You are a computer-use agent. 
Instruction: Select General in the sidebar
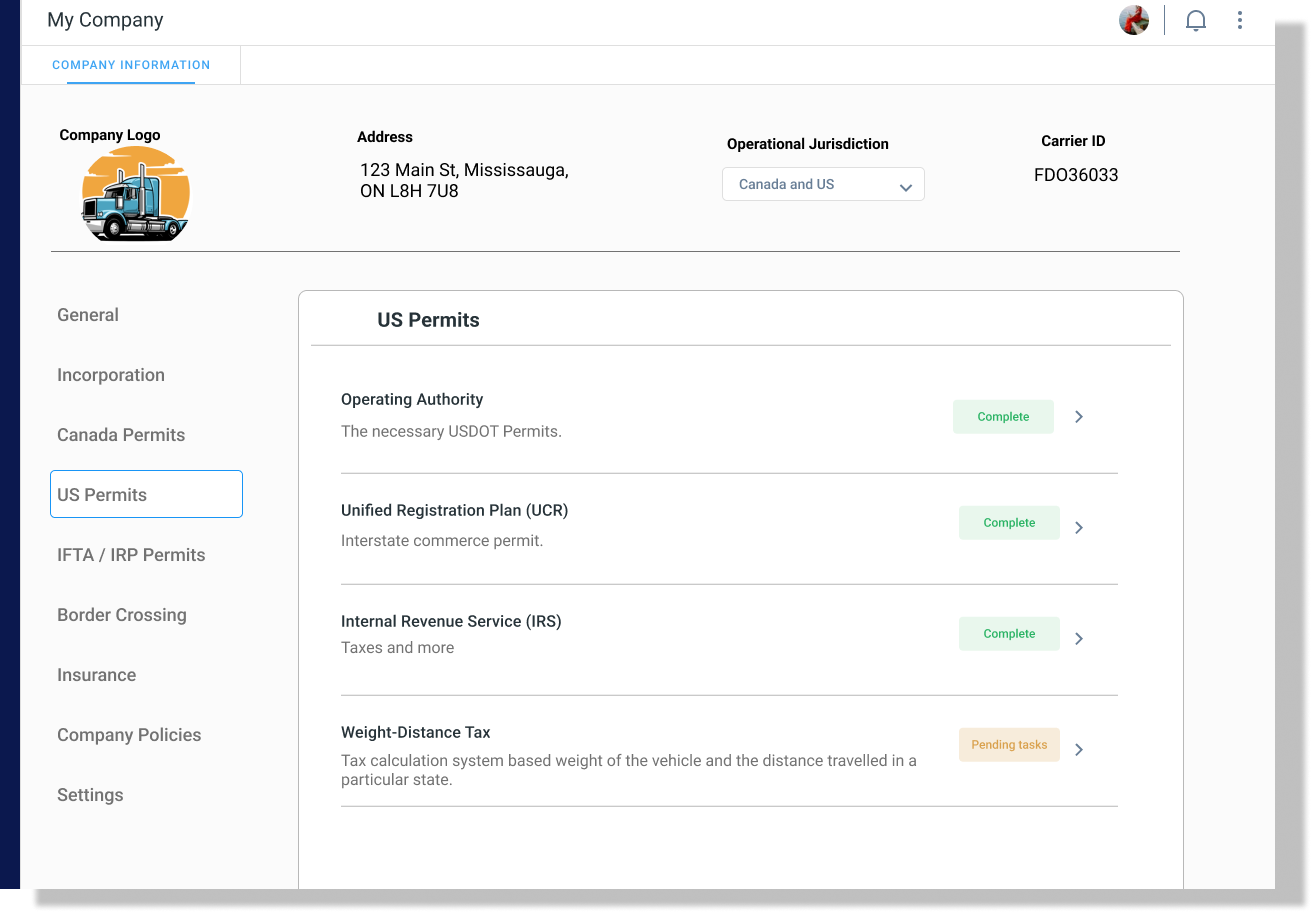tap(88, 315)
